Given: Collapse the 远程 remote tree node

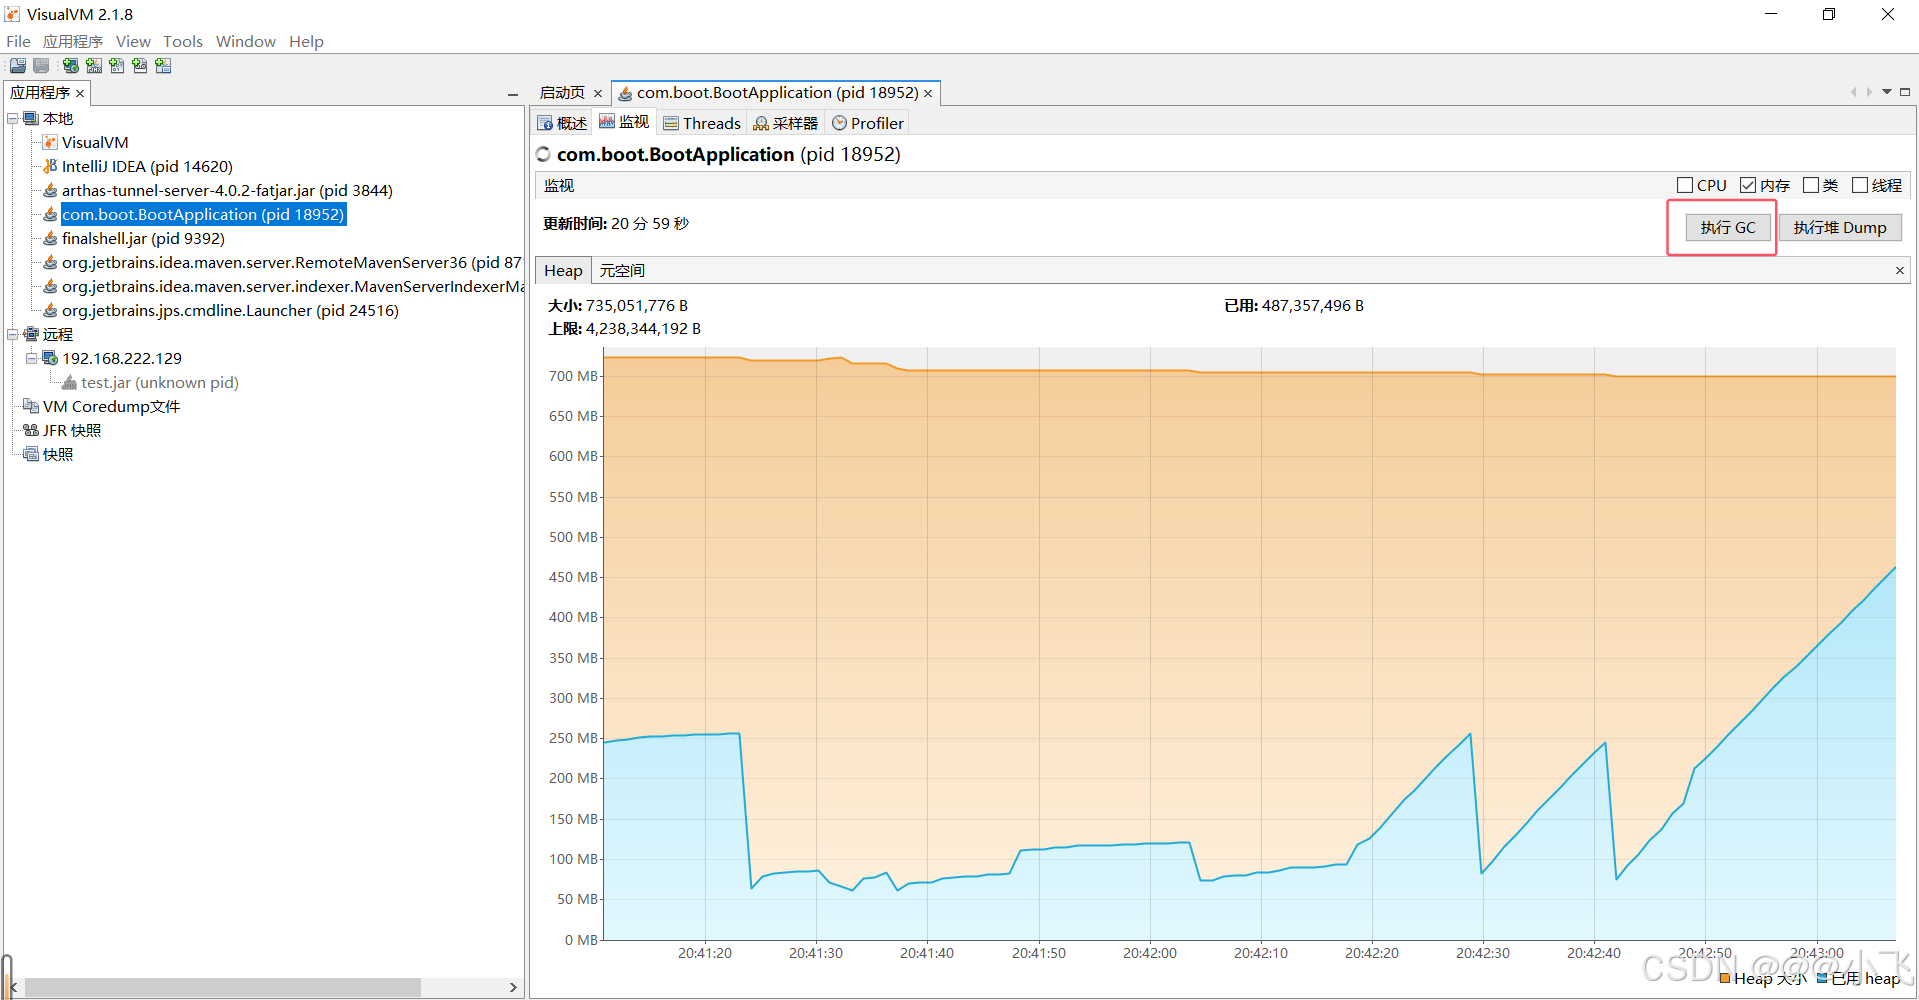Looking at the screenshot, I should point(13,334).
